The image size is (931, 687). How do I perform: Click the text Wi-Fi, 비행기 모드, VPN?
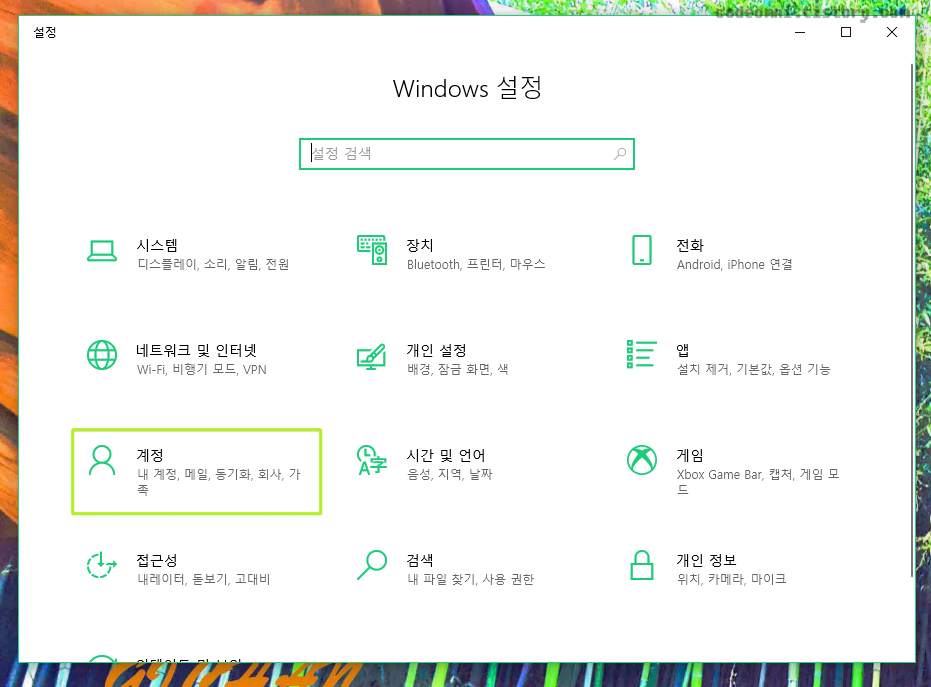(x=202, y=369)
